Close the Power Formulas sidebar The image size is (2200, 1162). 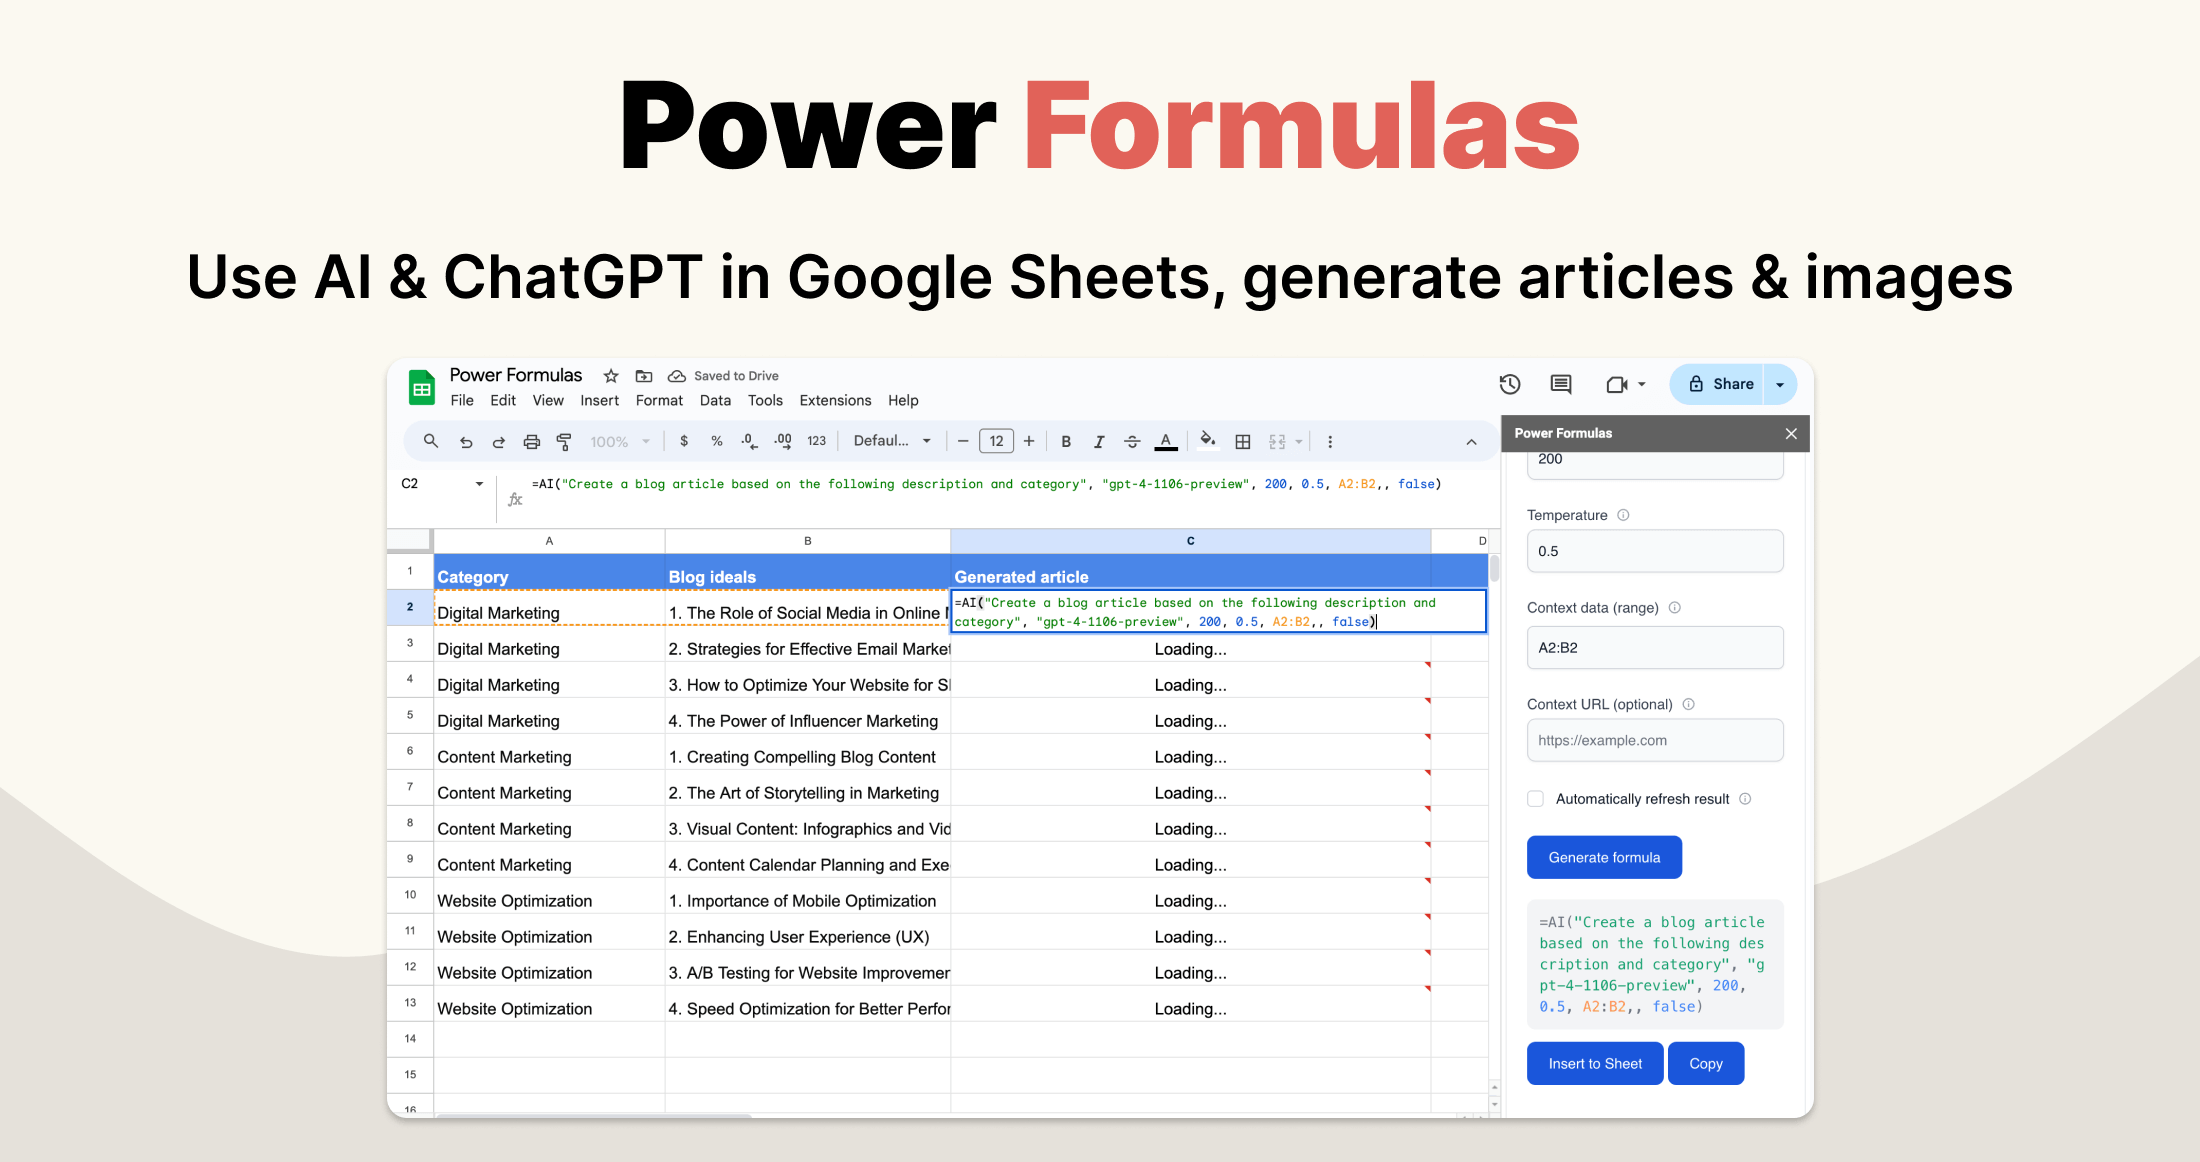[x=1791, y=433]
